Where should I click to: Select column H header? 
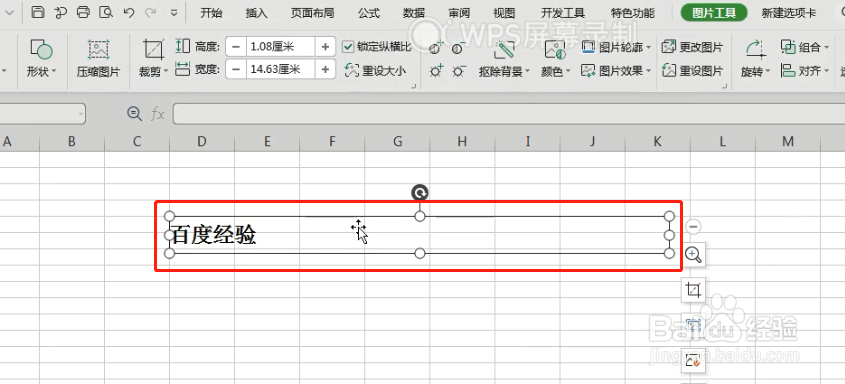[x=462, y=142]
